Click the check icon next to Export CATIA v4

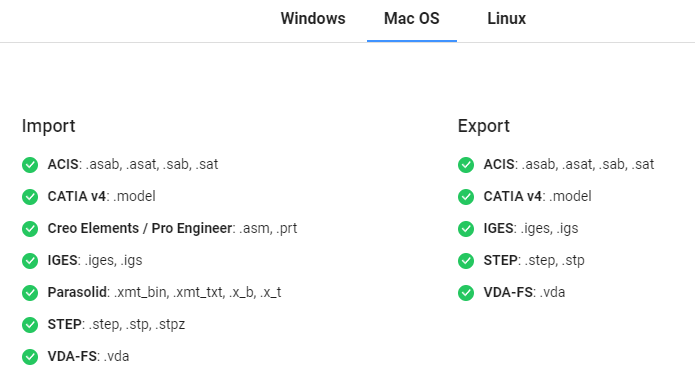(x=466, y=197)
